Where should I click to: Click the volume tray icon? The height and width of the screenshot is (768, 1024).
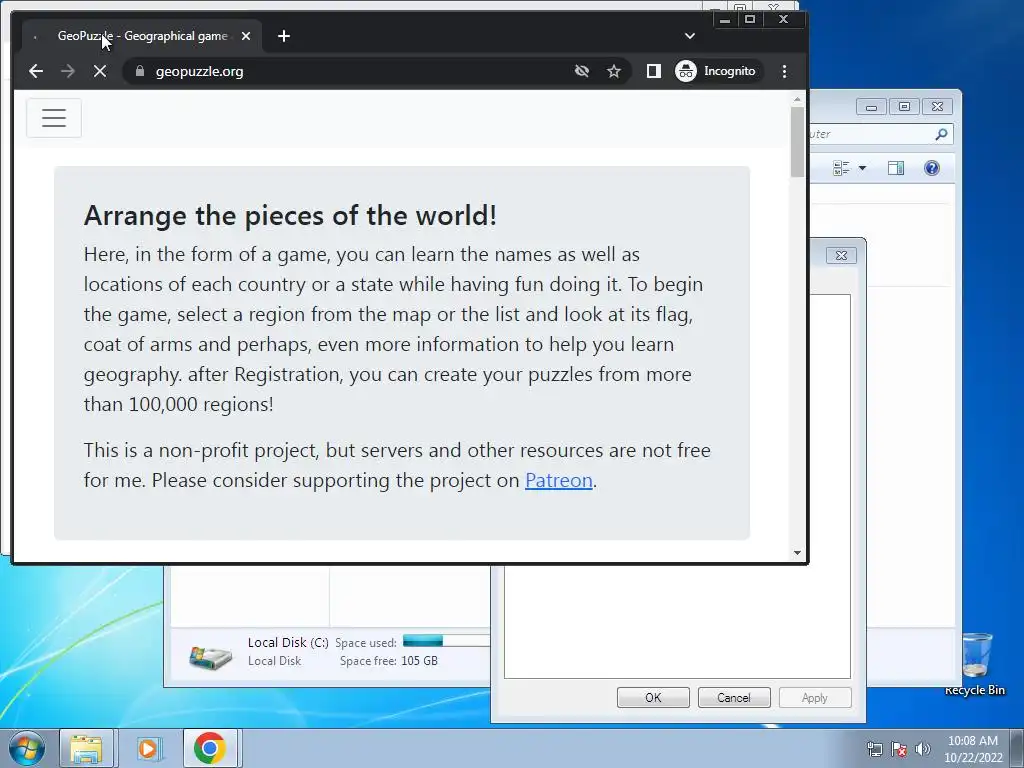pos(922,749)
